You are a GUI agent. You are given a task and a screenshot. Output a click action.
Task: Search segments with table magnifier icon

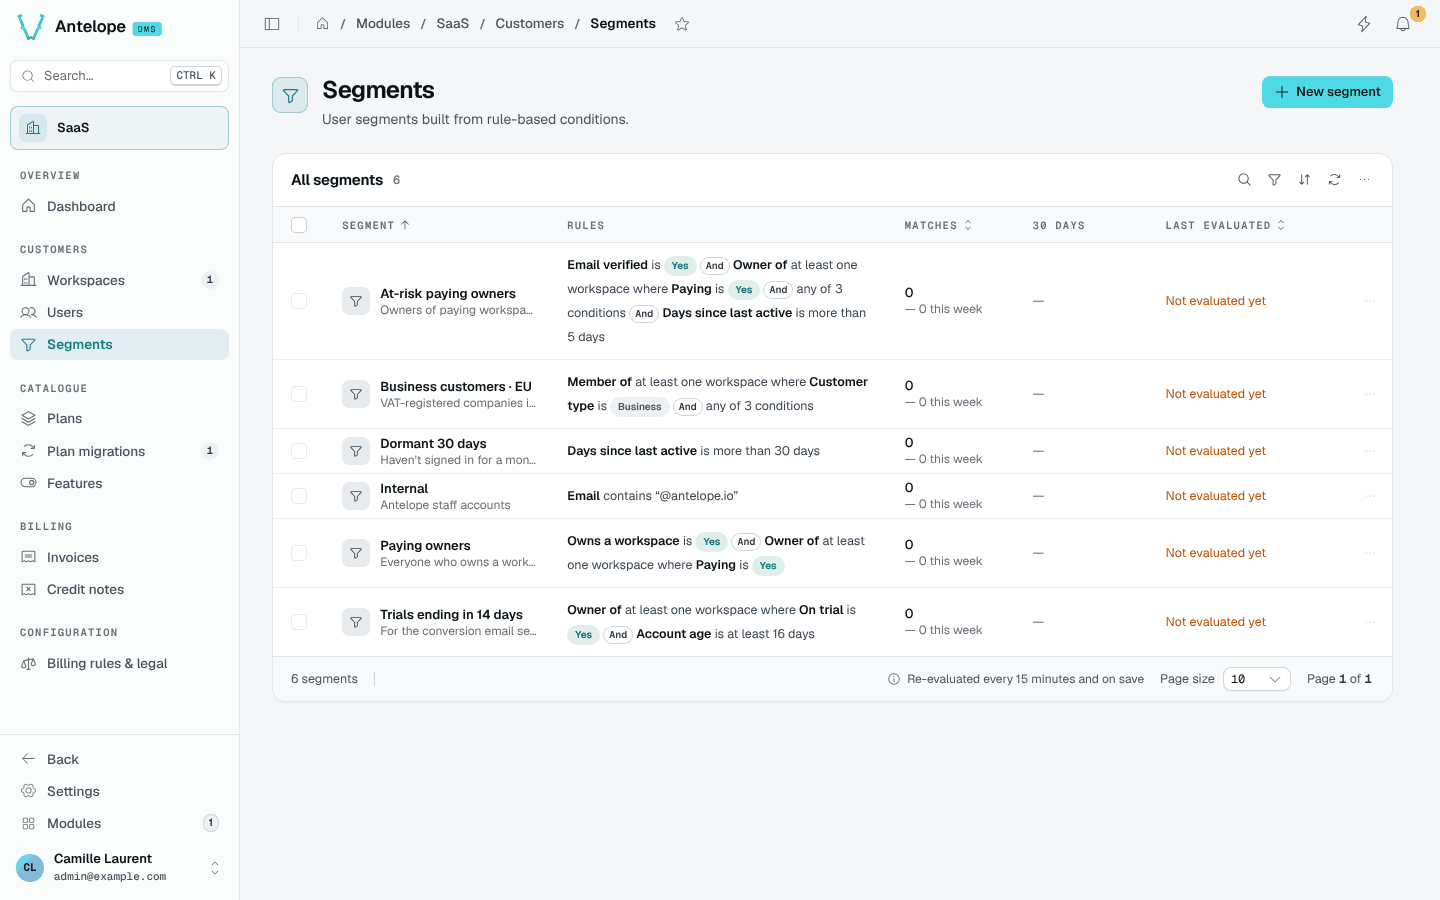(x=1244, y=180)
